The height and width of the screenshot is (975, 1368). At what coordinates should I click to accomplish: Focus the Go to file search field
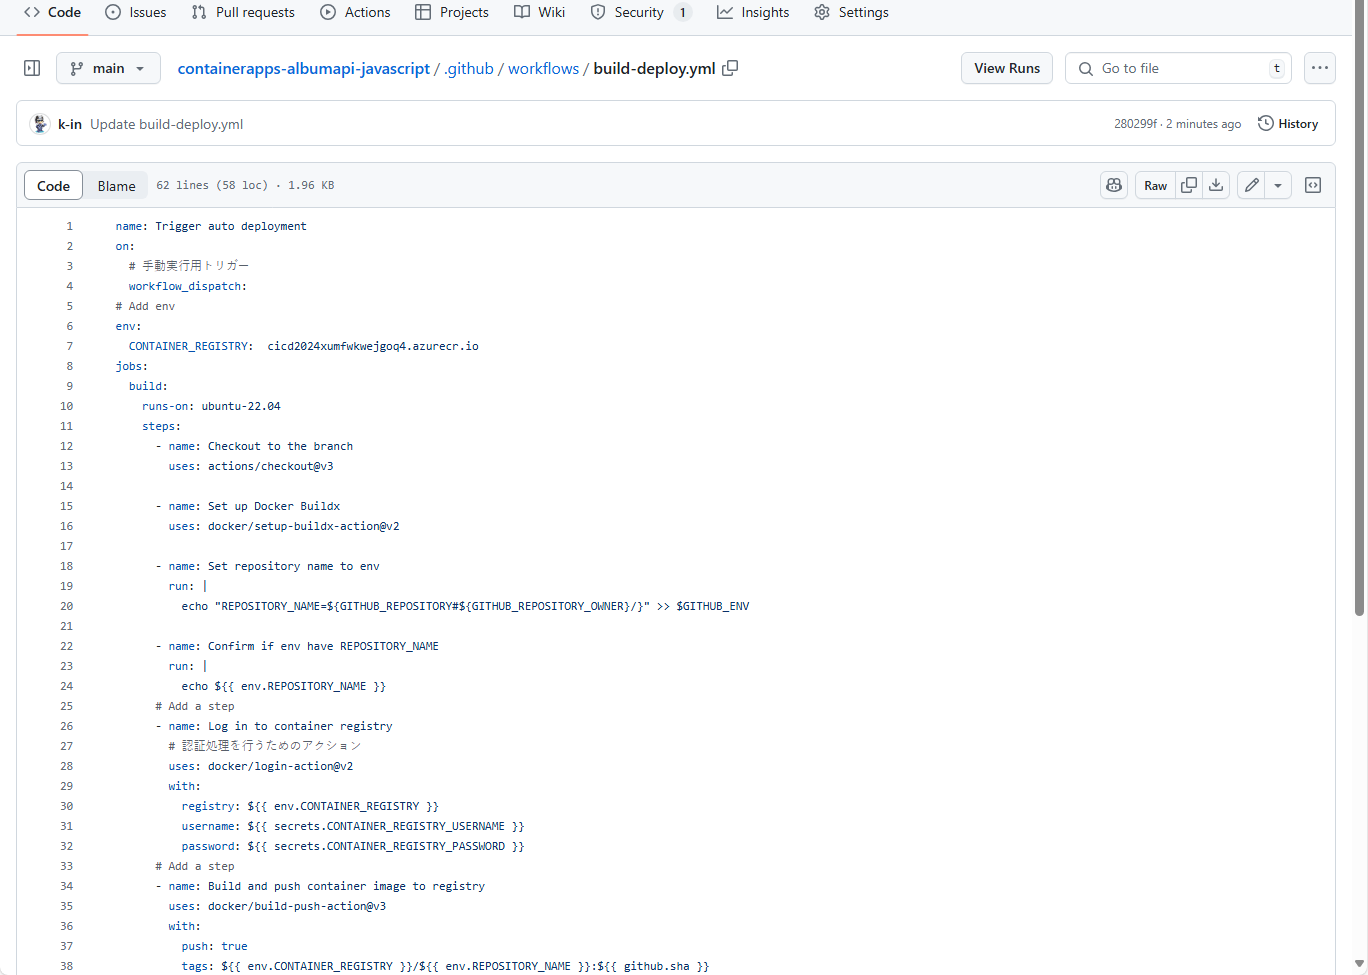pyautogui.click(x=1178, y=68)
